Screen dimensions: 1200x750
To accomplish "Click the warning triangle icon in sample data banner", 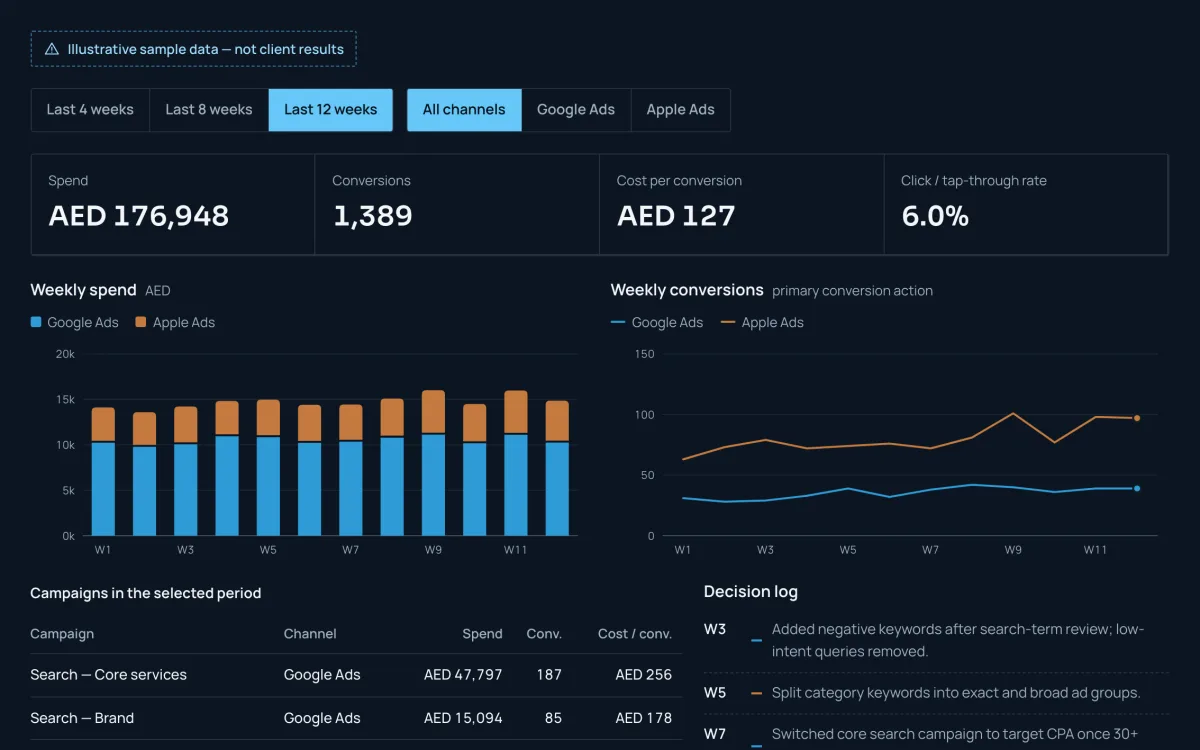I will 52,49.
